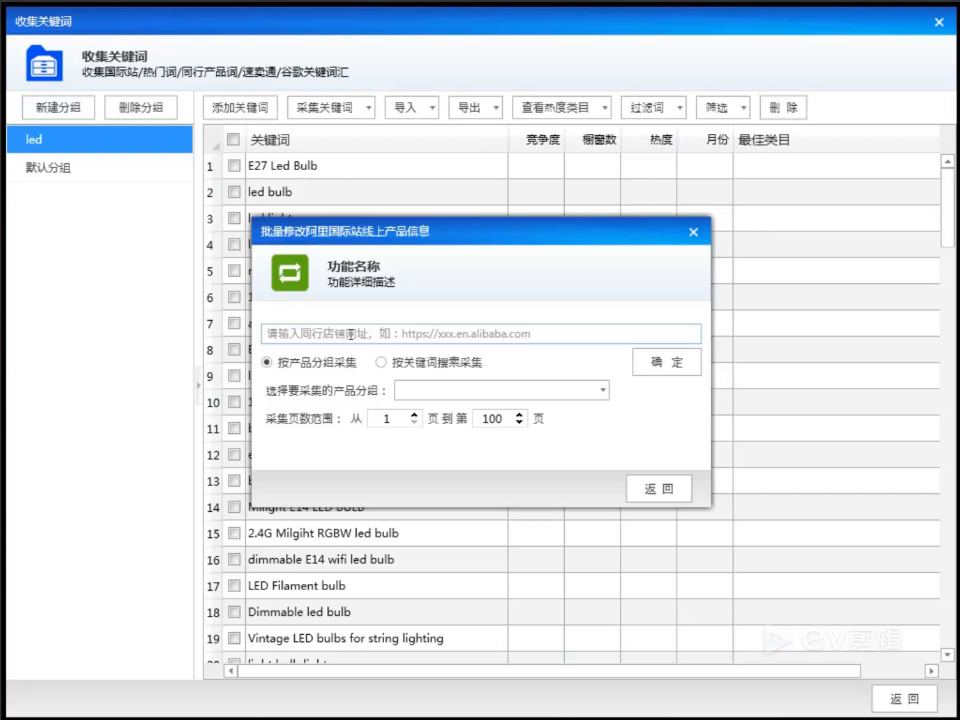Open 筛选 dropdown
The height and width of the screenshot is (720, 960).
tap(722, 108)
